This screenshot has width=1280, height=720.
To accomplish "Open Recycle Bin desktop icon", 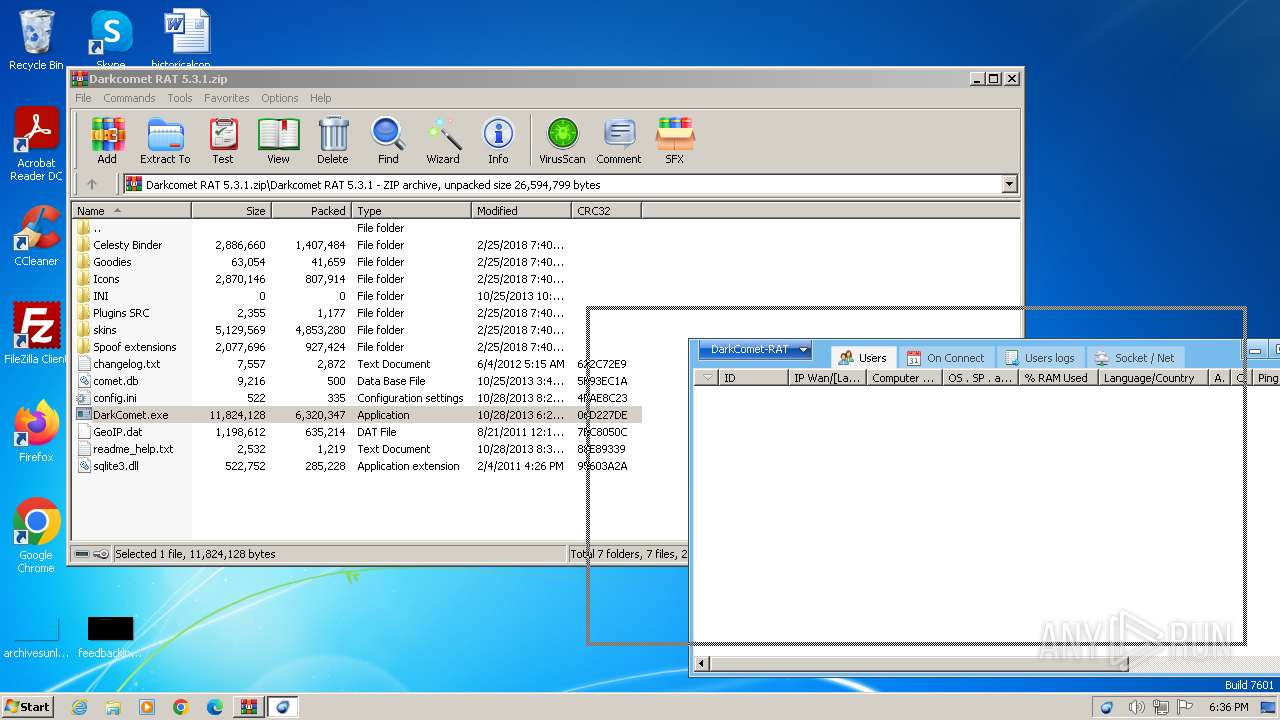I will (36, 40).
